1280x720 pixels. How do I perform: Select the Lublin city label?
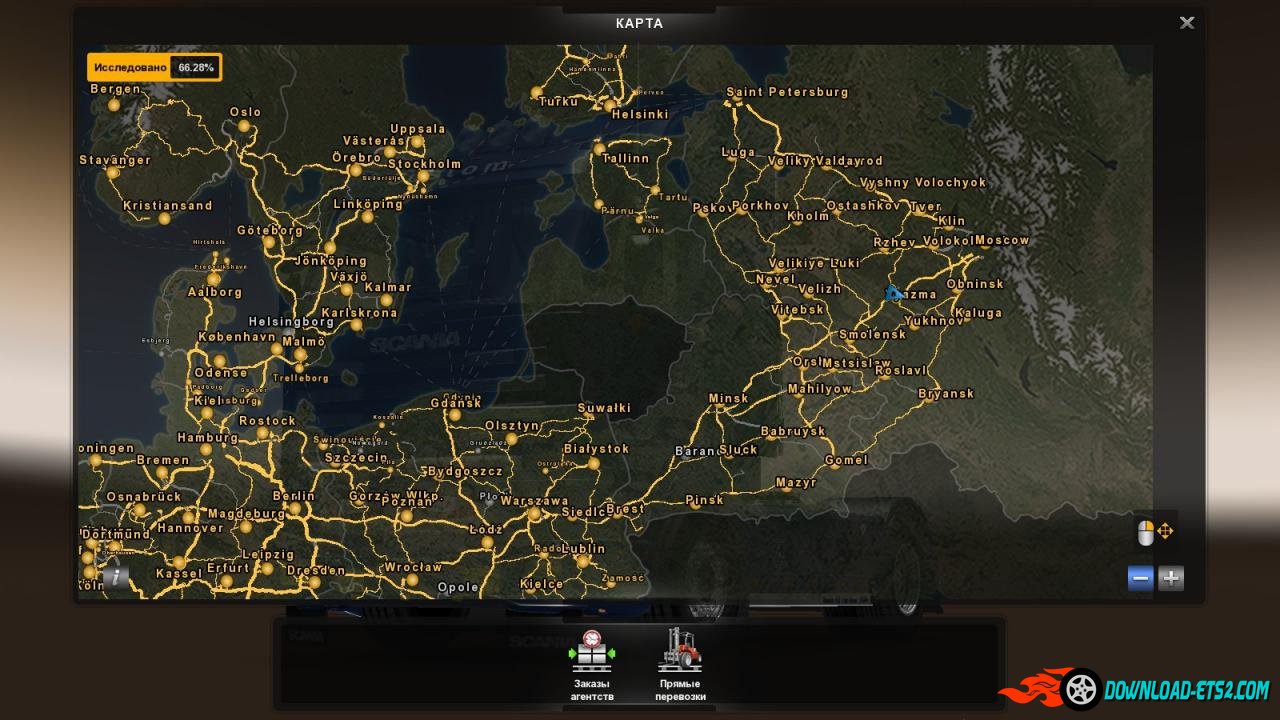pyautogui.click(x=584, y=548)
